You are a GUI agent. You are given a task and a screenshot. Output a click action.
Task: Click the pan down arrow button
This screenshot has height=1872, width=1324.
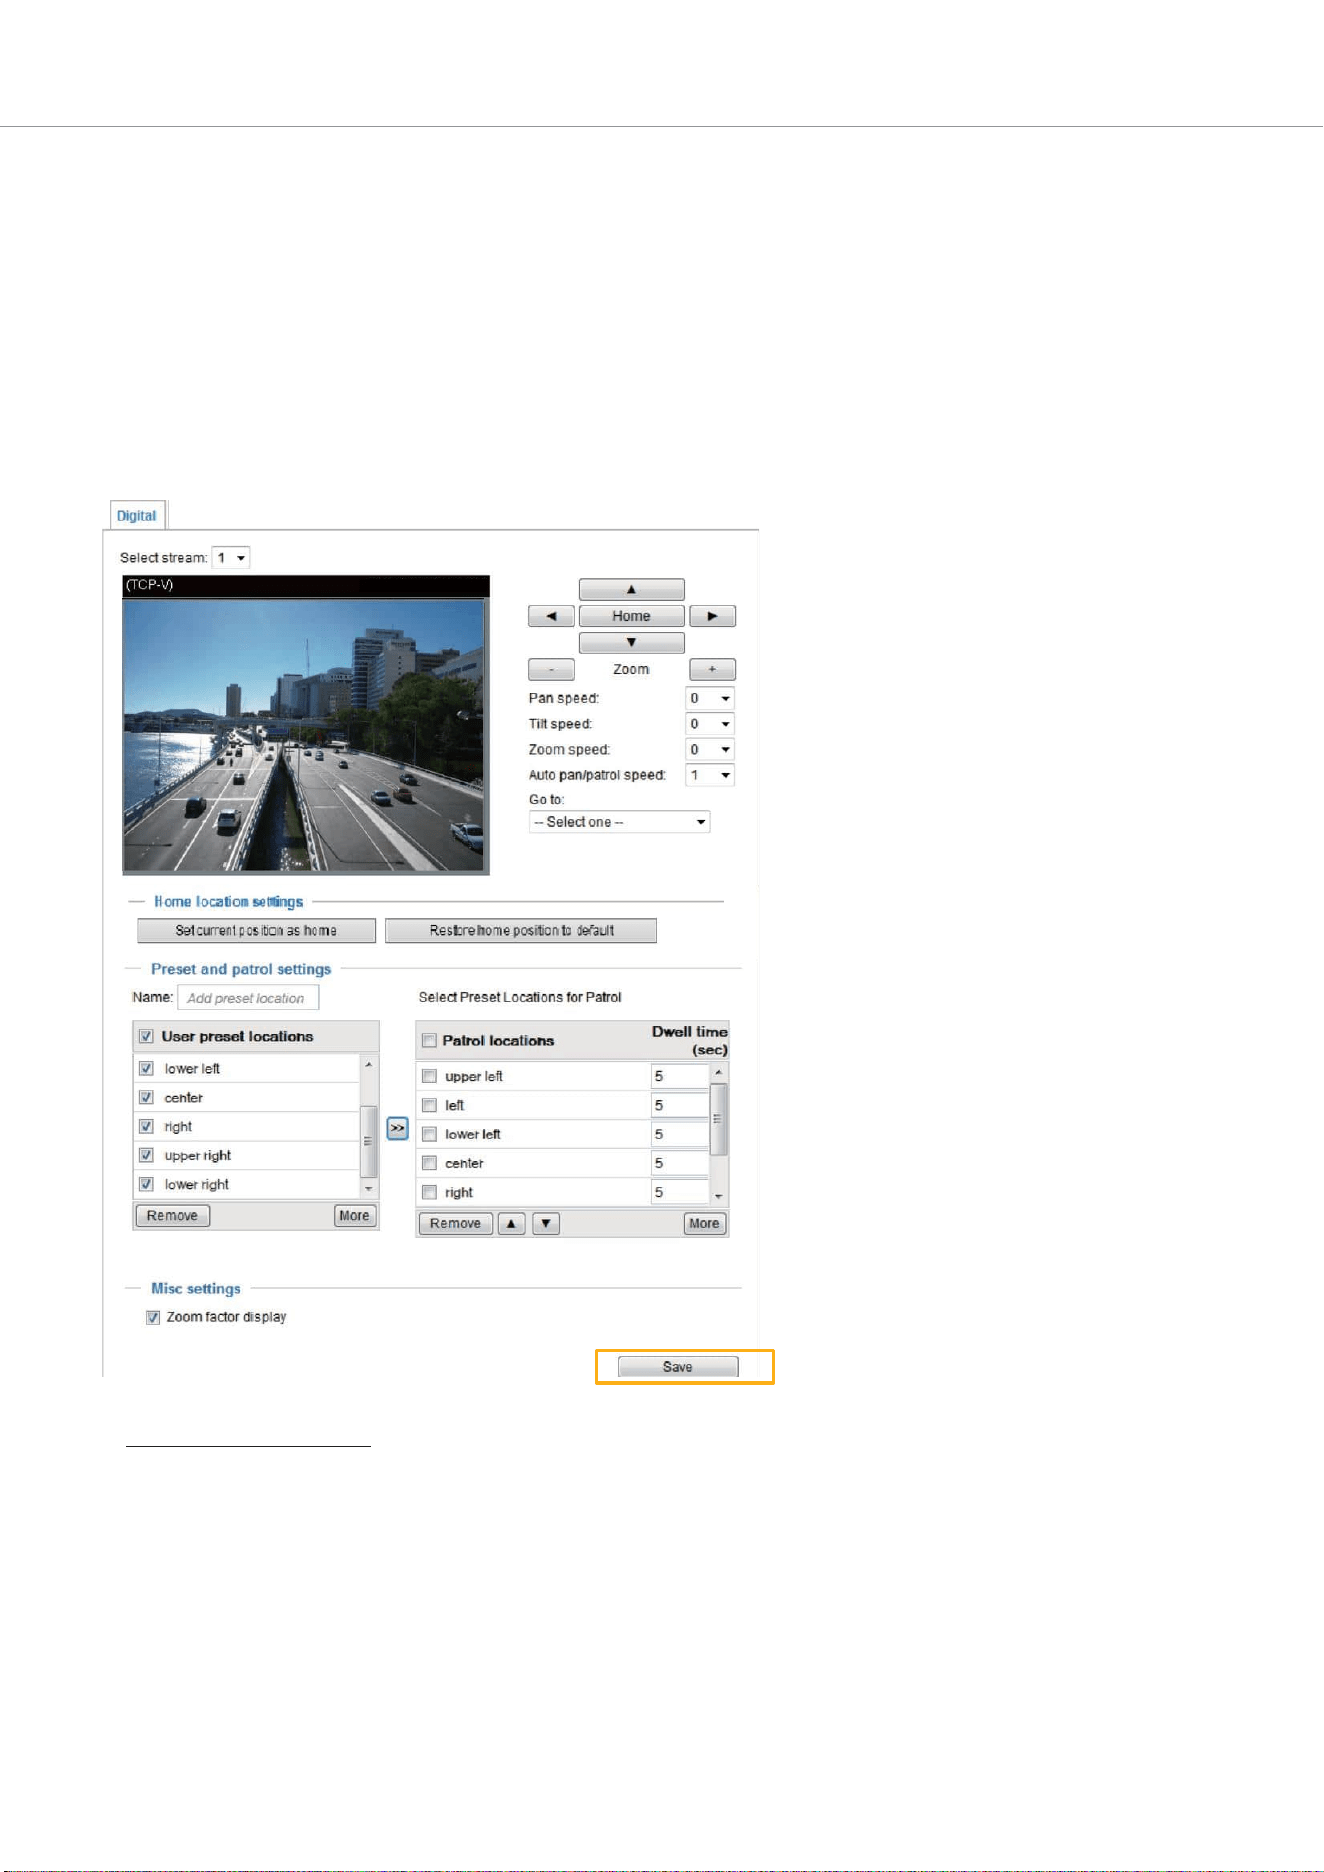point(631,642)
